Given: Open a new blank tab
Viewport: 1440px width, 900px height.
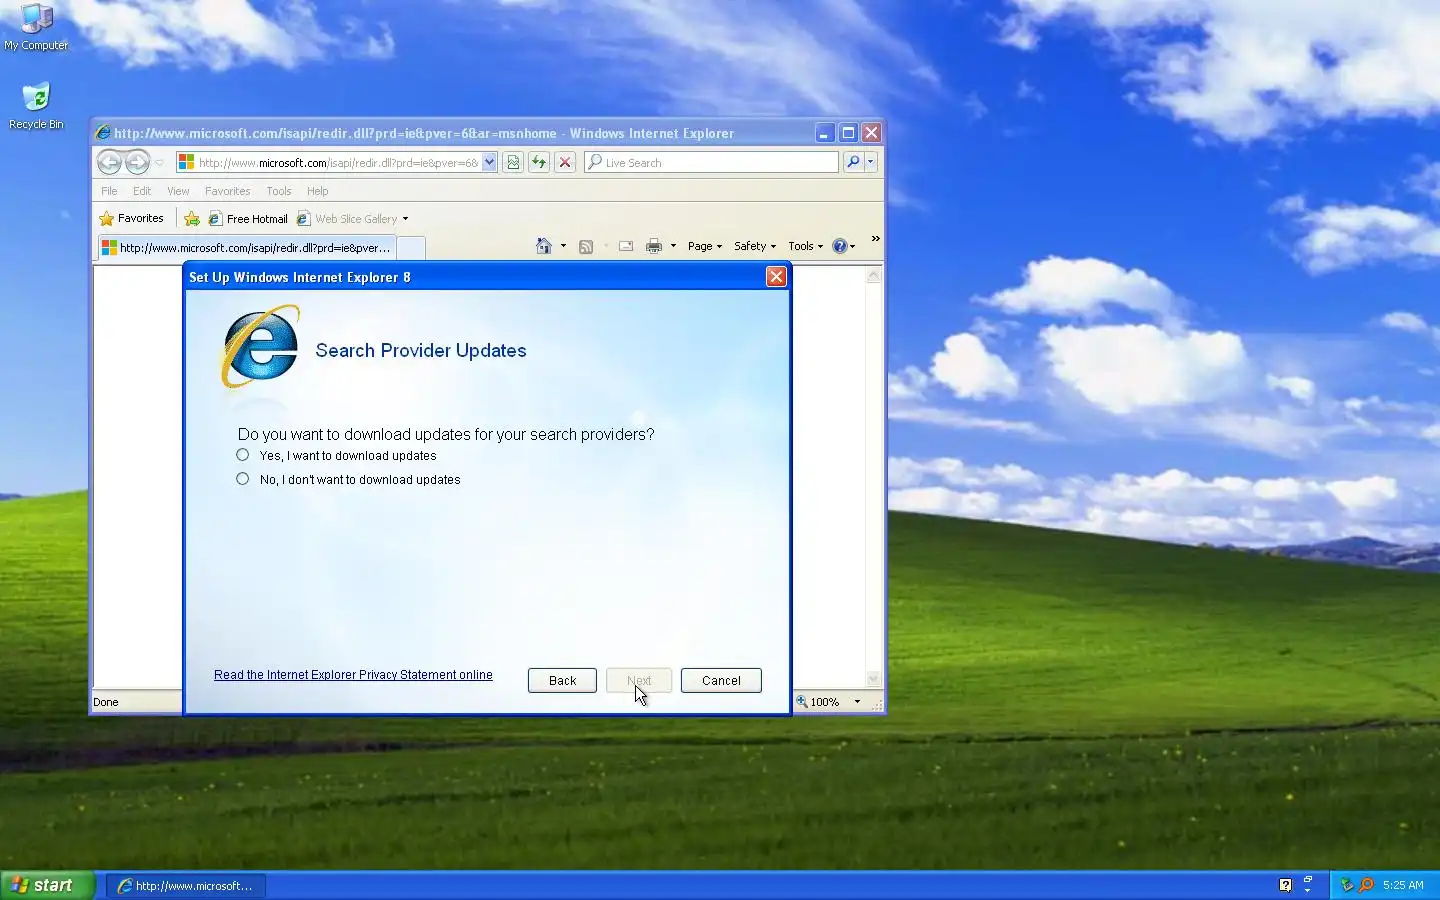Looking at the screenshot, I should (411, 247).
